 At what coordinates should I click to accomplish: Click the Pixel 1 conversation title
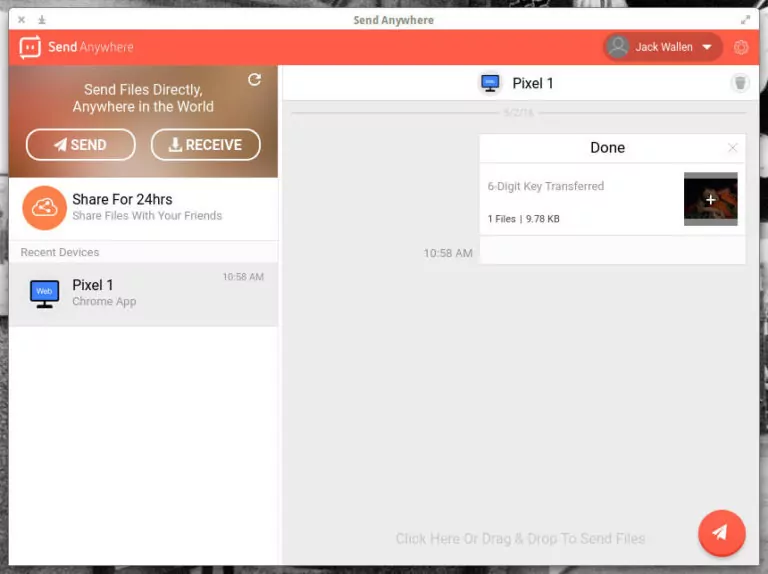coord(533,83)
